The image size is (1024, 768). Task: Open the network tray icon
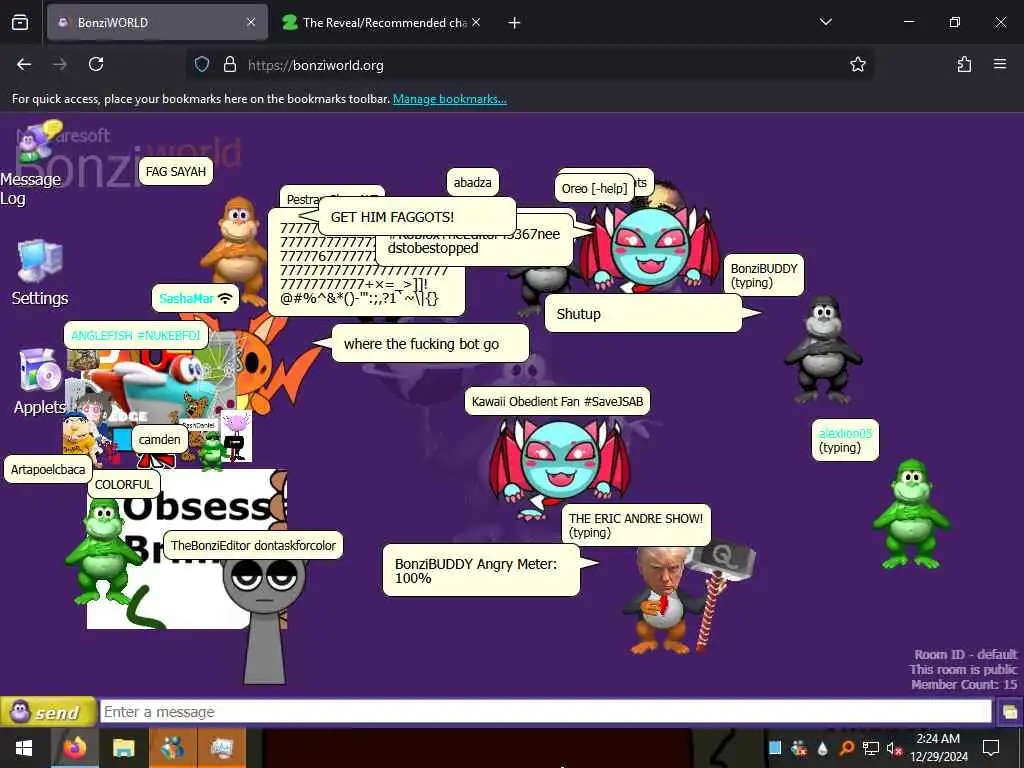[x=871, y=748]
